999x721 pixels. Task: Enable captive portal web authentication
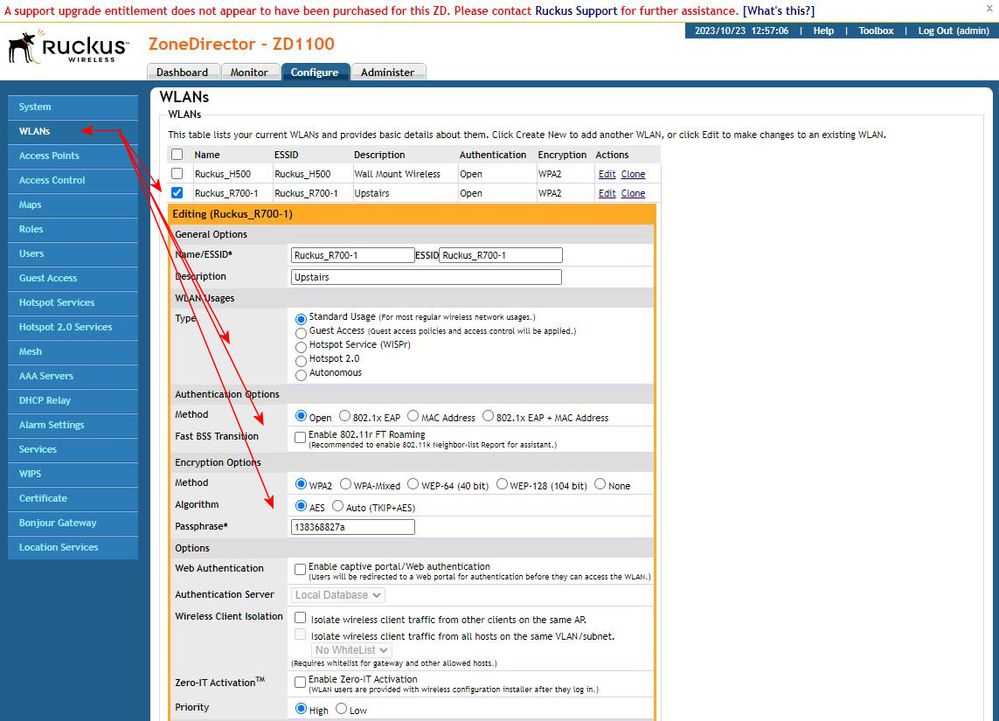click(300, 569)
